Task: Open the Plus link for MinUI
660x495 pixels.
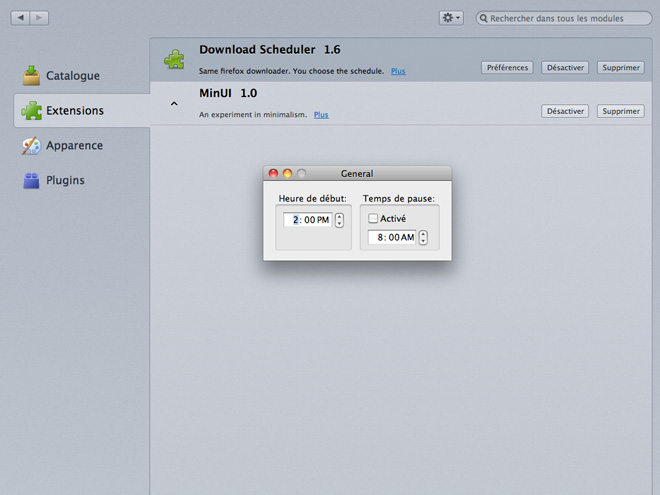Action: (x=321, y=114)
